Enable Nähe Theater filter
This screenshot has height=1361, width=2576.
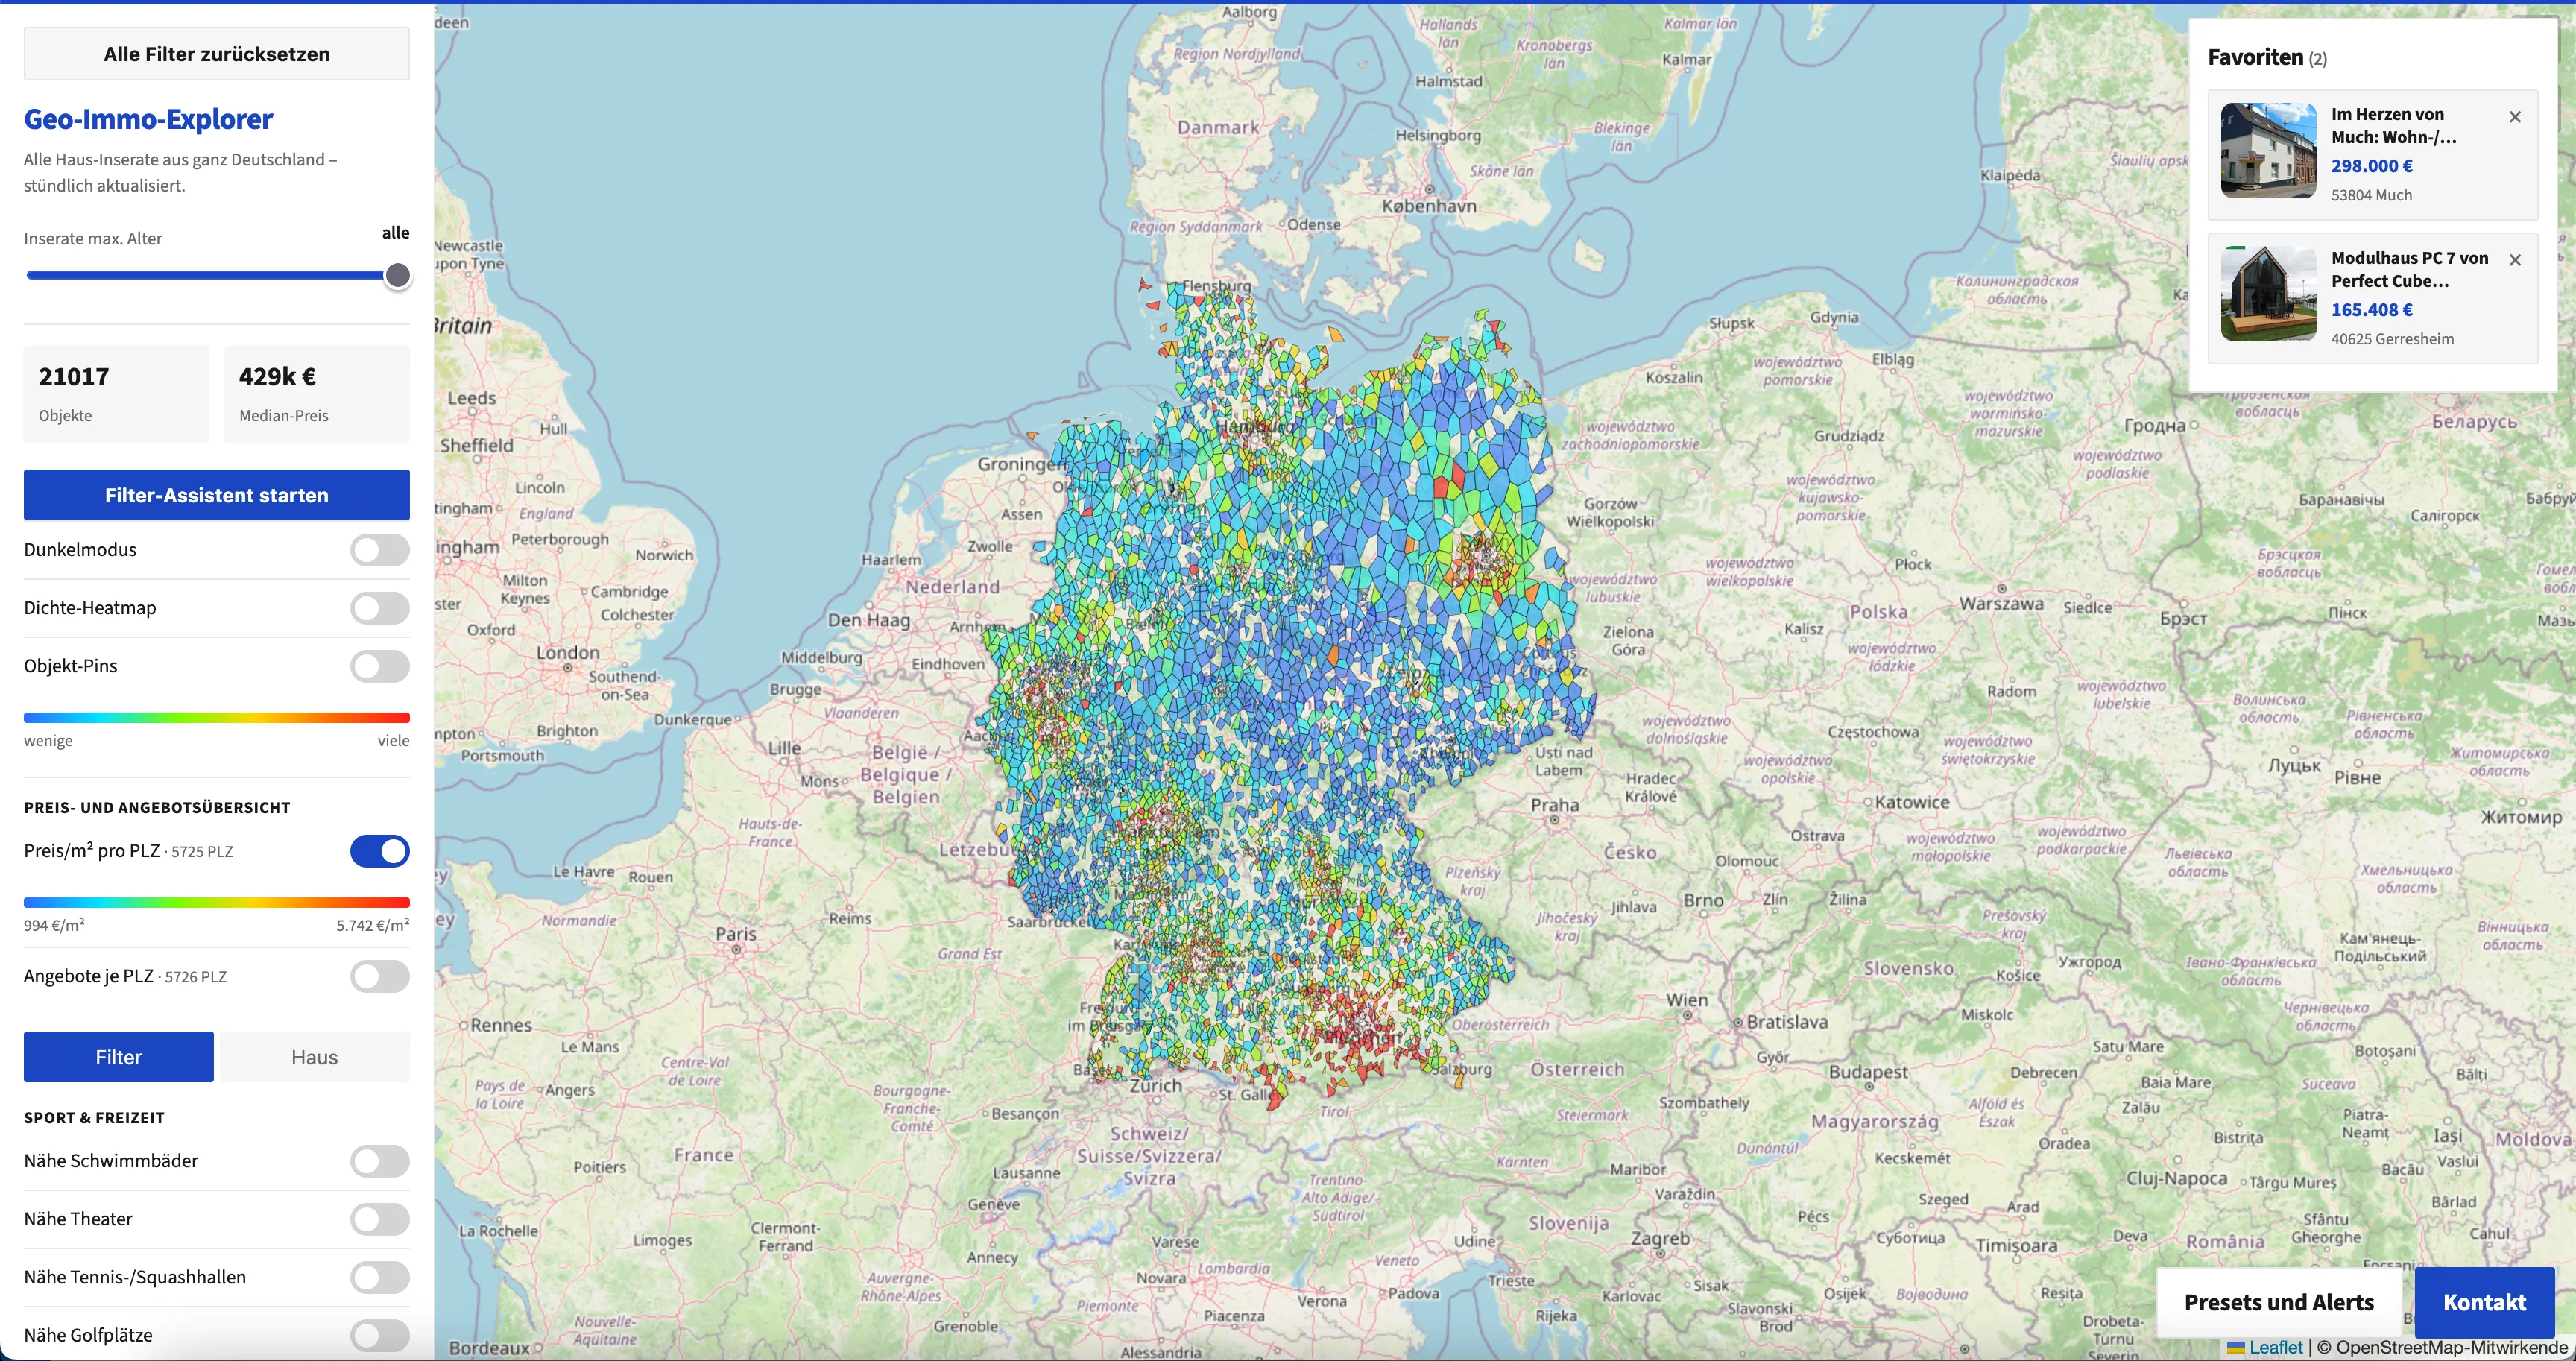click(x=380, y=1219)
